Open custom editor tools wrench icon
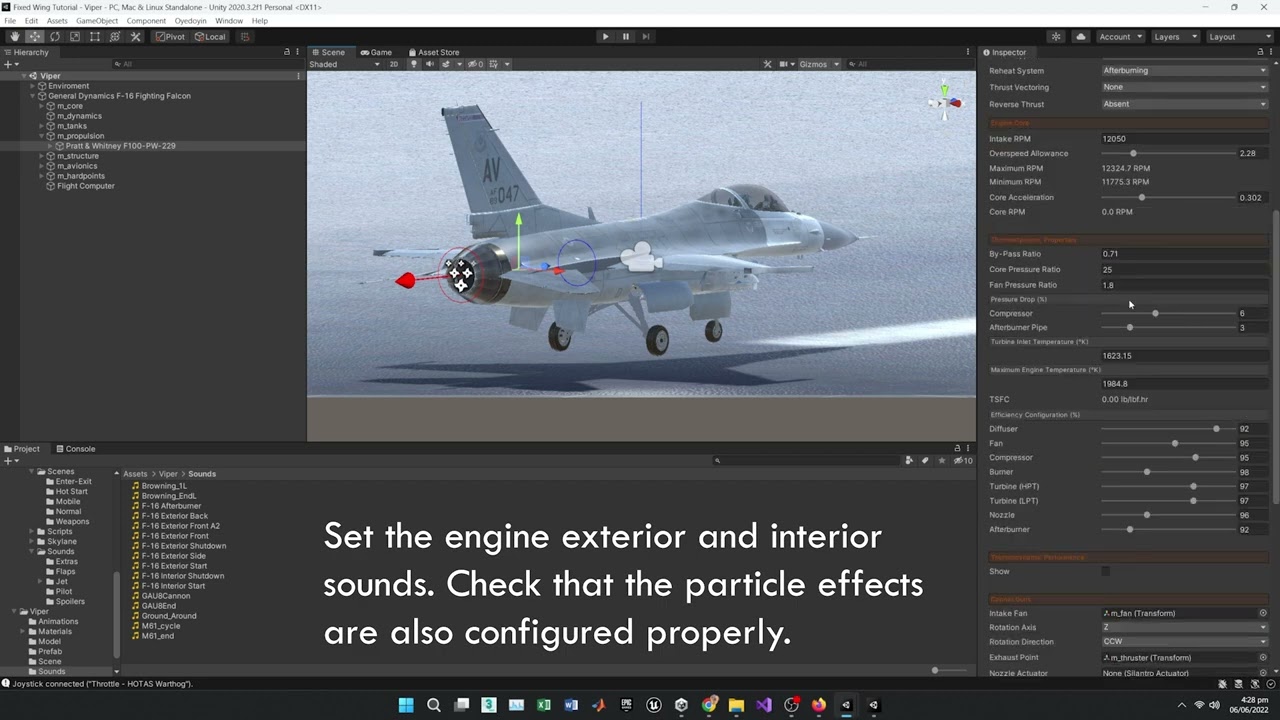Viewport: 1280px width, 720px height. pos(136,37)
